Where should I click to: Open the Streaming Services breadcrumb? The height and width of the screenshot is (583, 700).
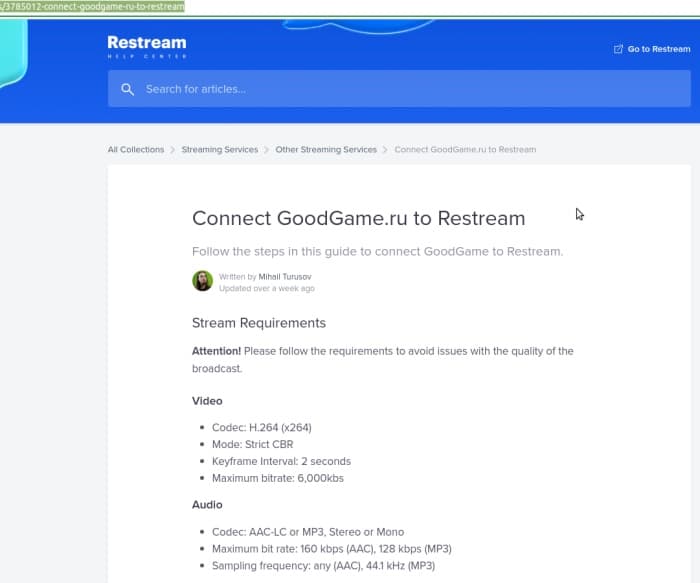click(x=220, y=150)
